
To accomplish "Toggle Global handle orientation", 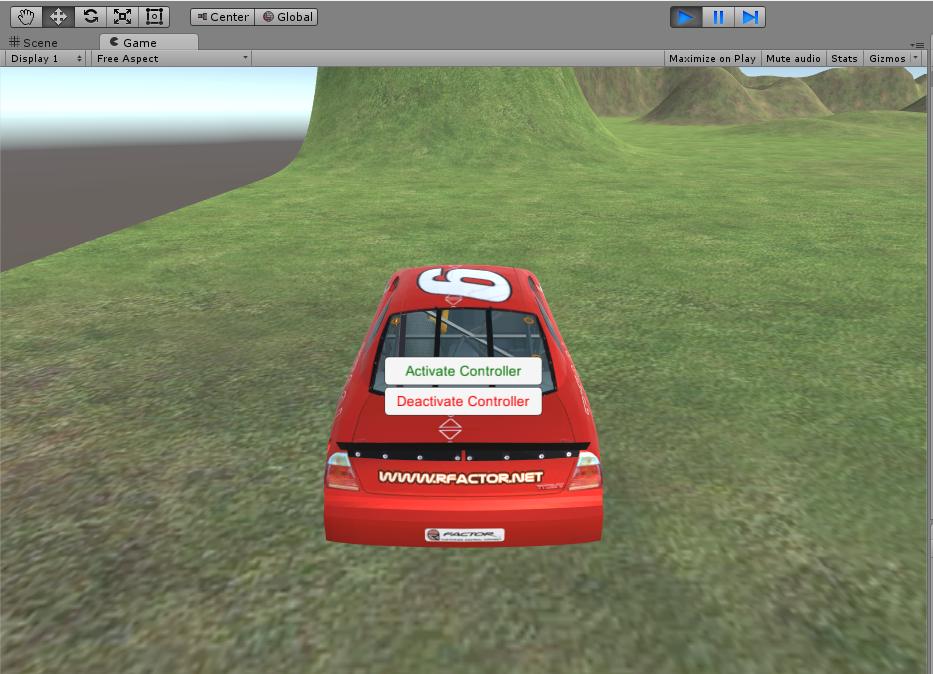I will [286, 16].
